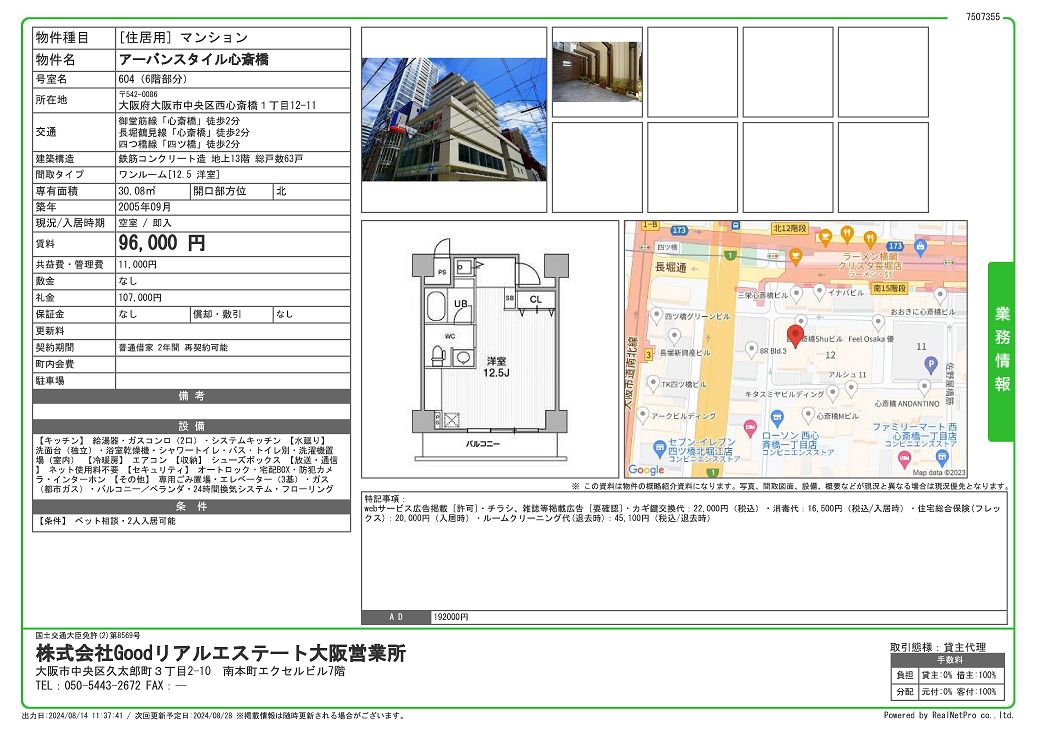Click the condition text ペット相談・2人入居可能
Viewport: 1040px width, 737px height.
point(125,521)
